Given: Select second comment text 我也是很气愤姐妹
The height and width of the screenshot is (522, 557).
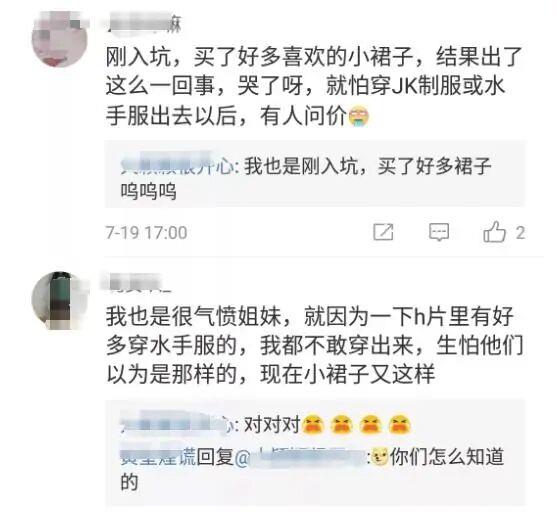Looking at the screenshot, I should 194,316.
